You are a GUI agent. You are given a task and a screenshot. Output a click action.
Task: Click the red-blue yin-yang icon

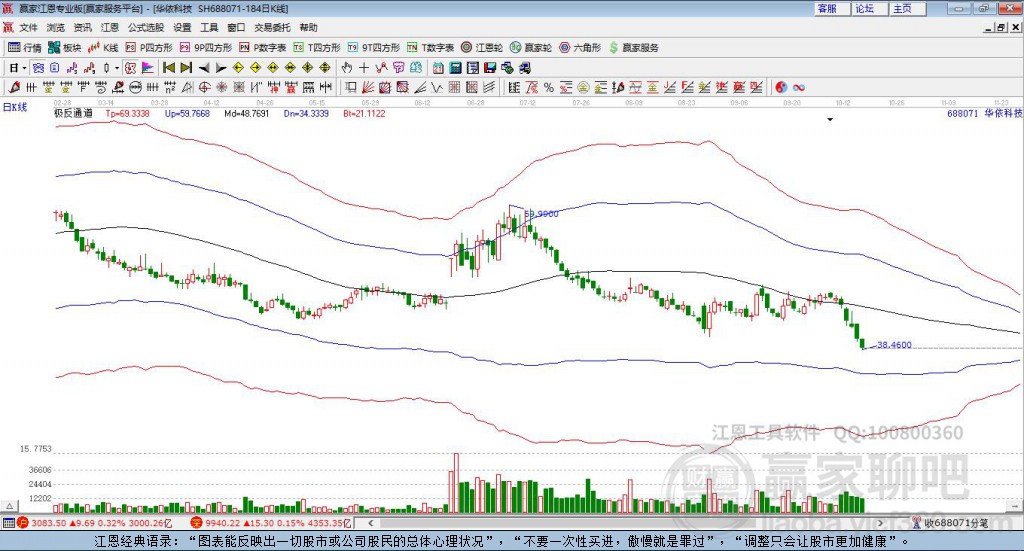(781, 87)
